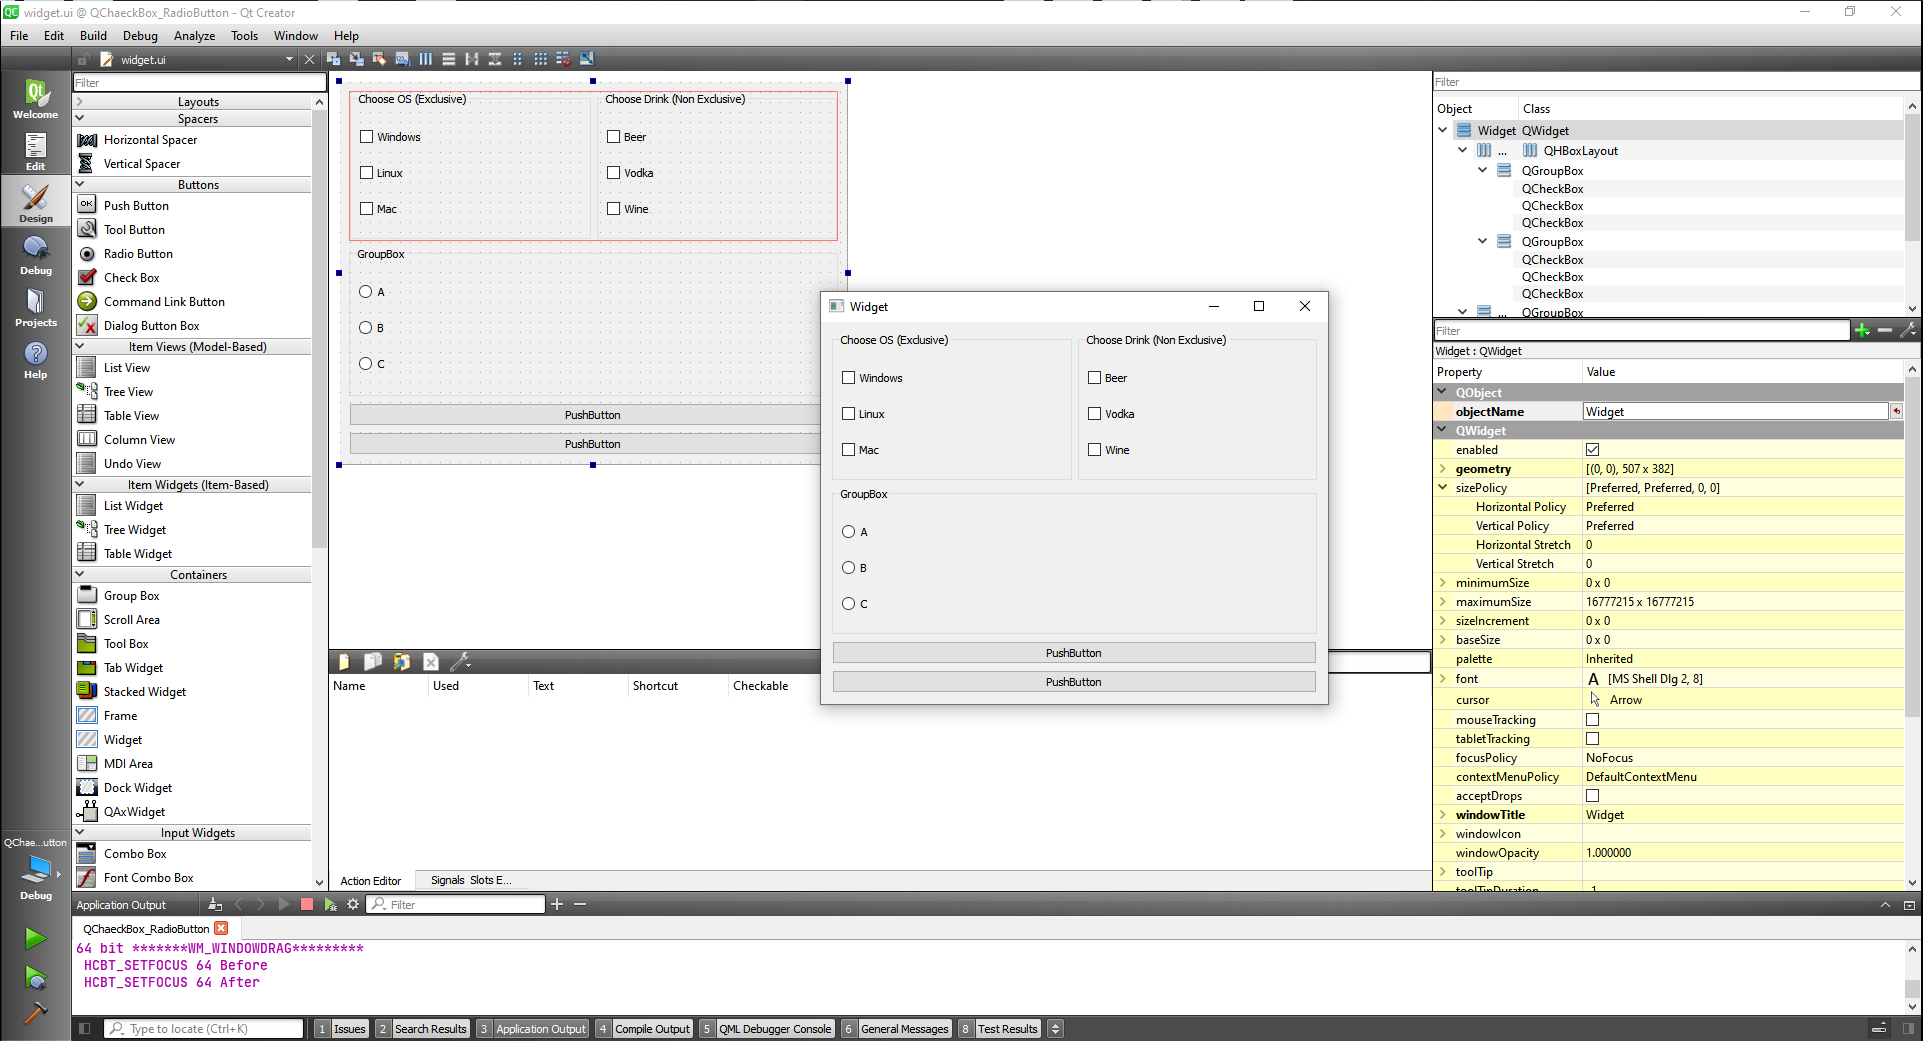
Task: Open the Issues output pane
Action: click(341, 1029)
